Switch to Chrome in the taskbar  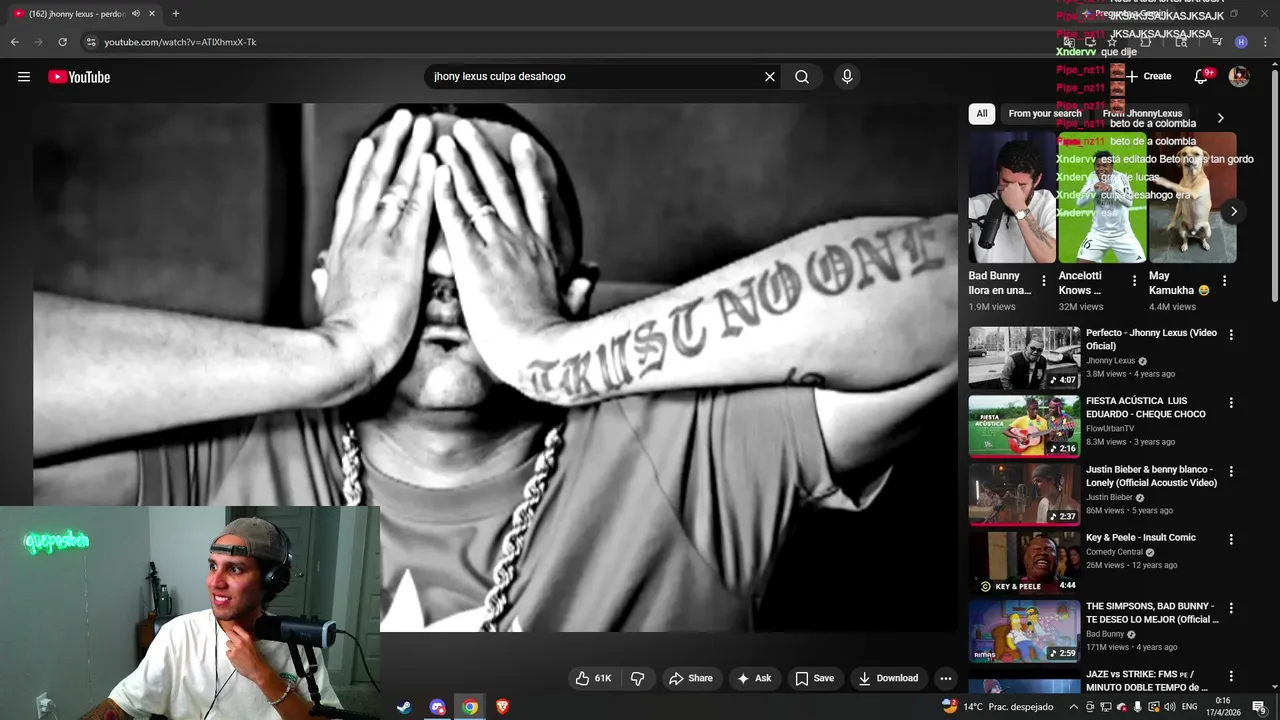470,707
